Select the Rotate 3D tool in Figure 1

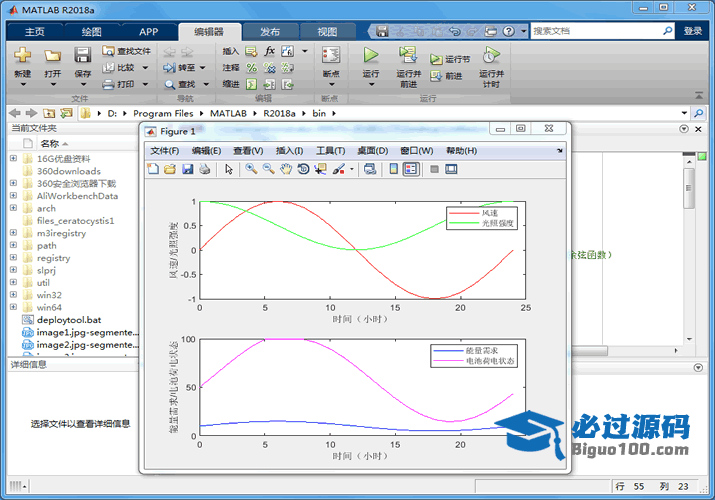pos(303,169)
